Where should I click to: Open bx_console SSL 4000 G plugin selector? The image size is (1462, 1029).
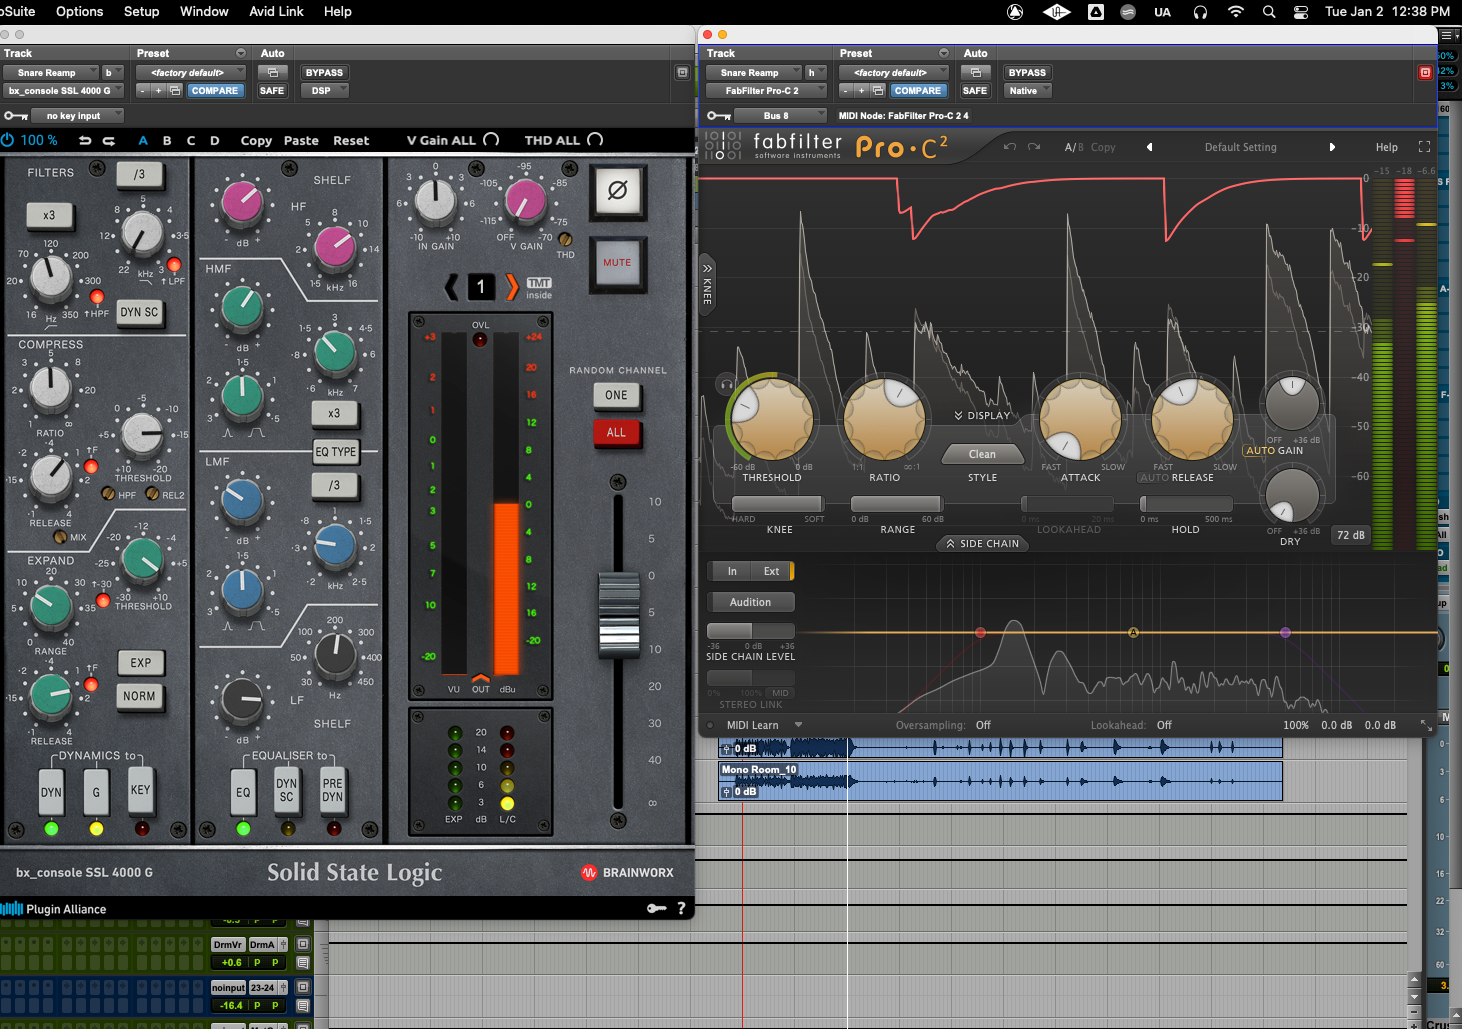pyautogui.click(x=64, y=90)
